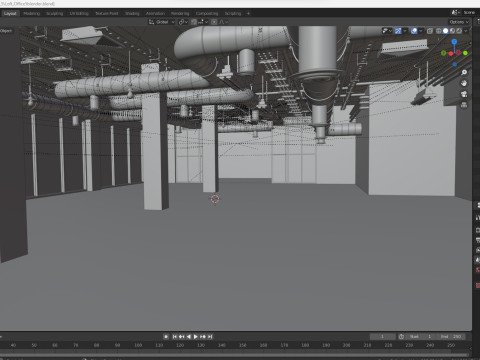Click the timeline horizontal scrollbar
The image size is (480, 360).
[x=235, y=355]
